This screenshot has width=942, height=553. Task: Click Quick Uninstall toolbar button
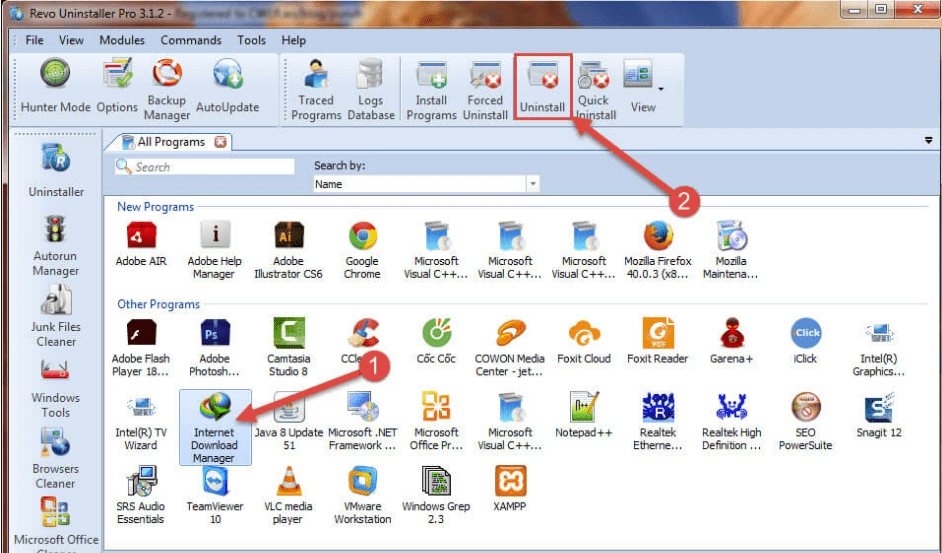coord(594,89)
